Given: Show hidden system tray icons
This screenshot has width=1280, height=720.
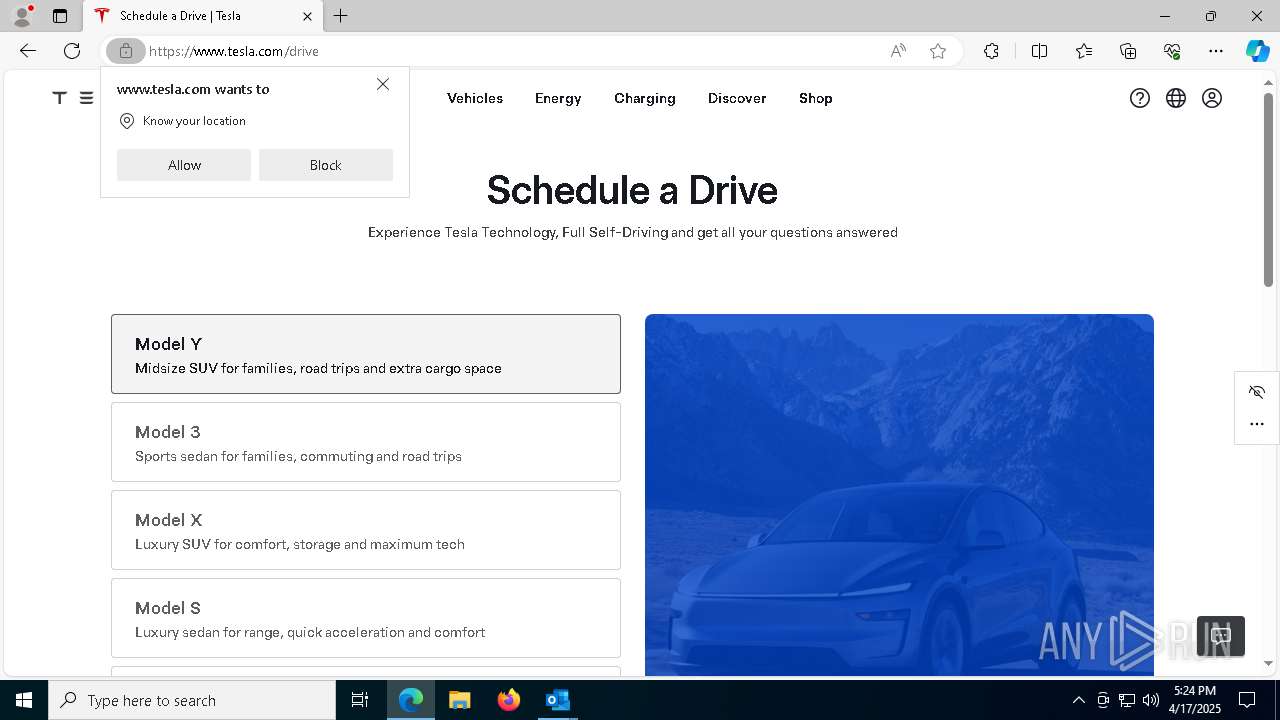Looking at the screenshot, I should tap(1078, 700).
